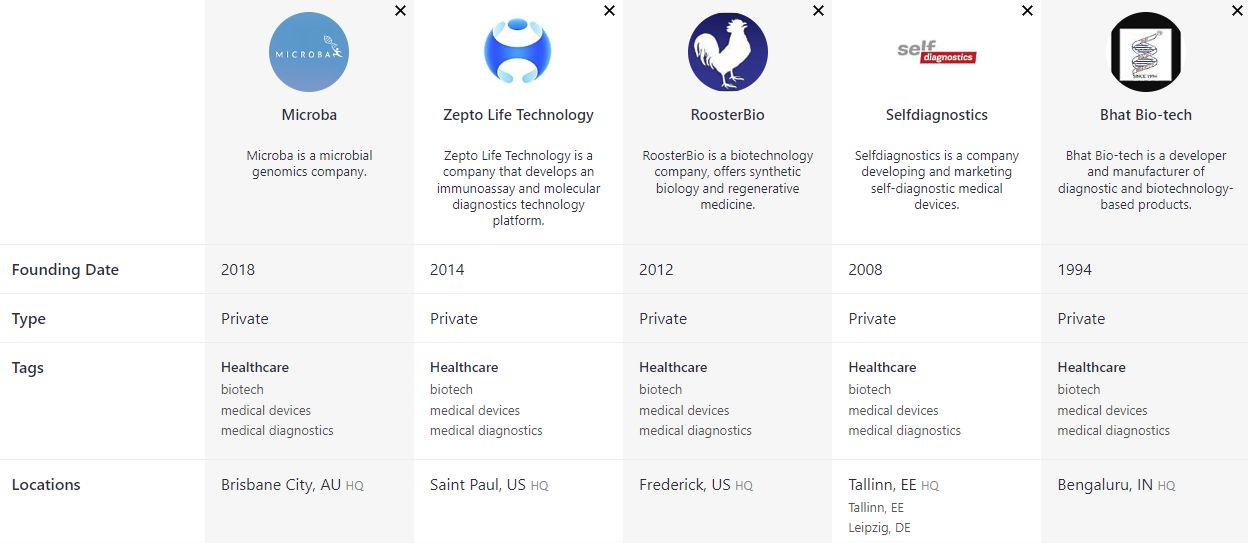
Task: Click medical diagnostics tag under RoosterBio
Action: click(695, 431)
